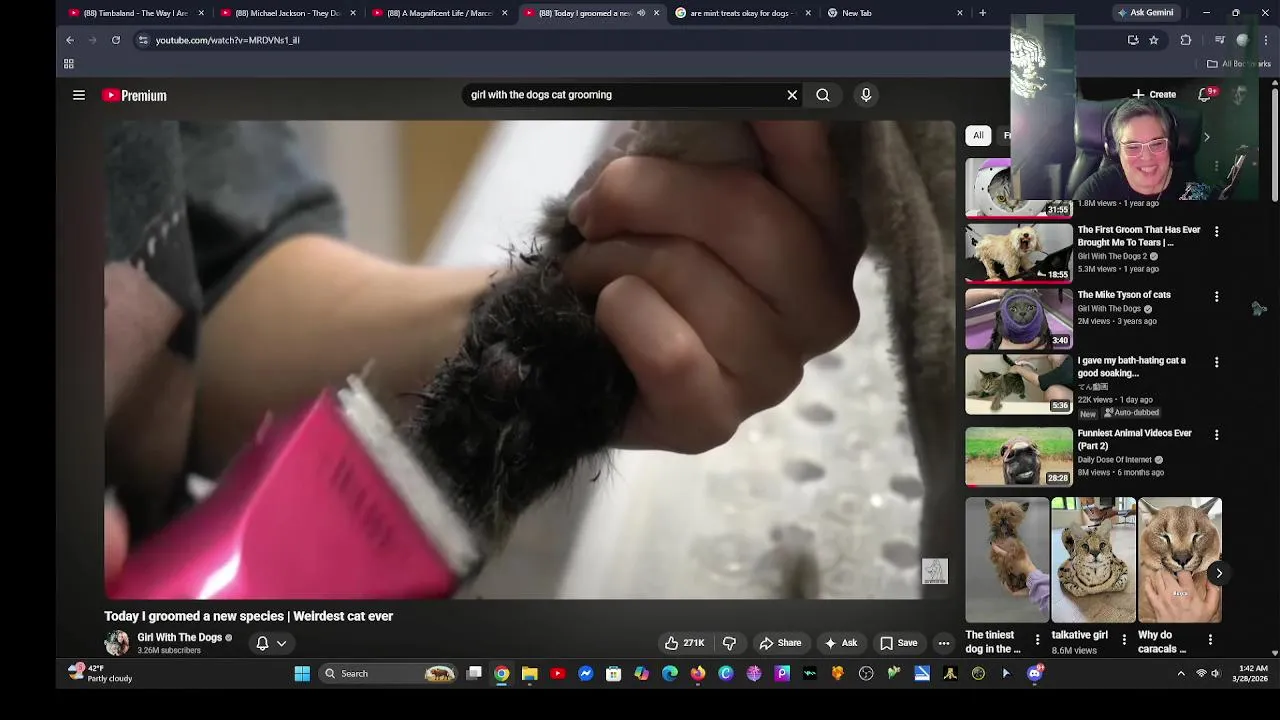Open options for Funniest Animal Videos

pos(1216,435)
